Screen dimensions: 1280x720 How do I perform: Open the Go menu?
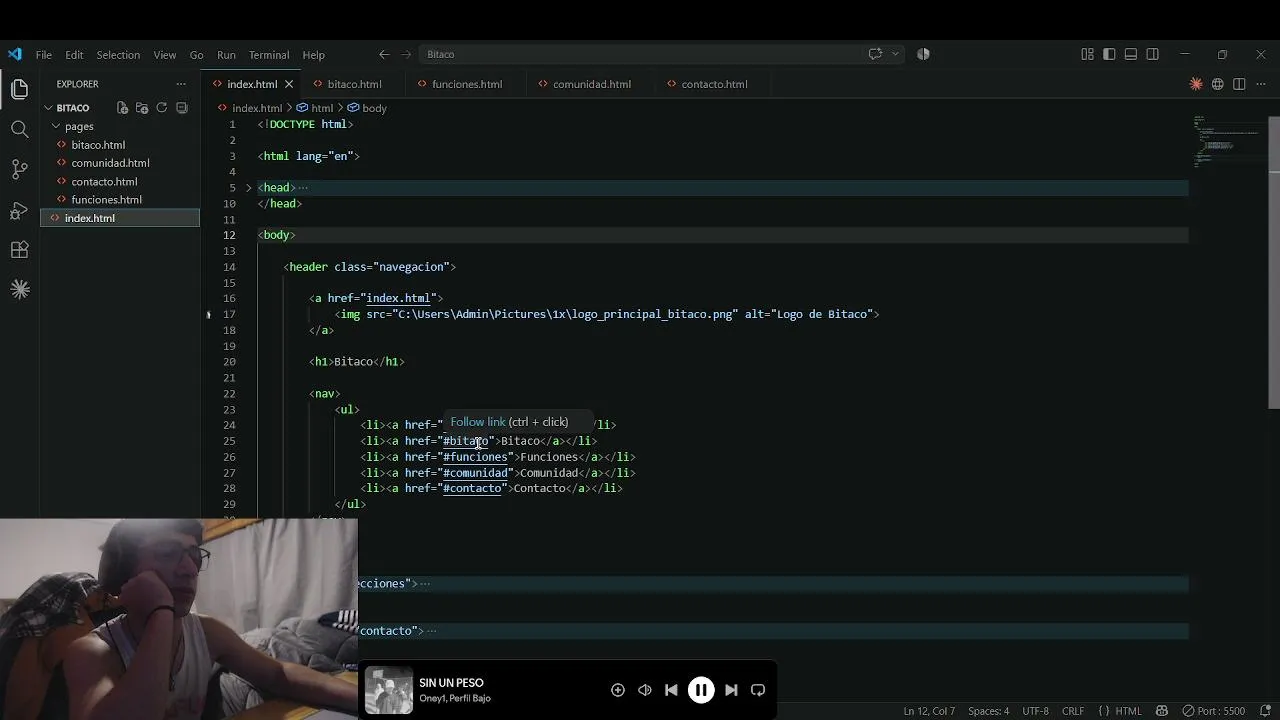196,55
